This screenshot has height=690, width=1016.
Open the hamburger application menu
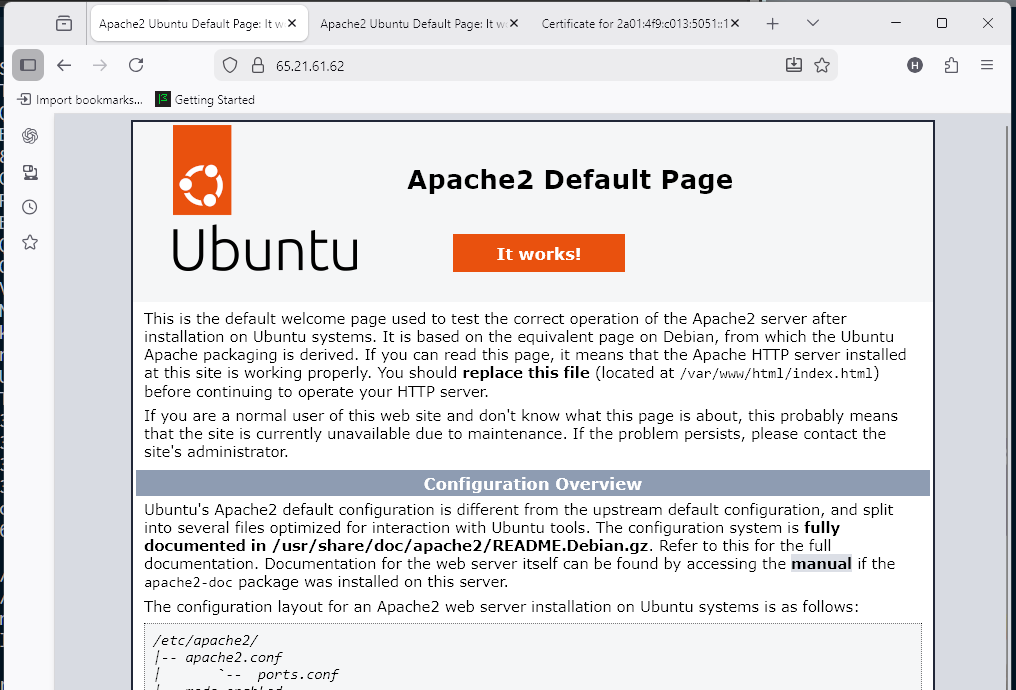tap(987, 65)
